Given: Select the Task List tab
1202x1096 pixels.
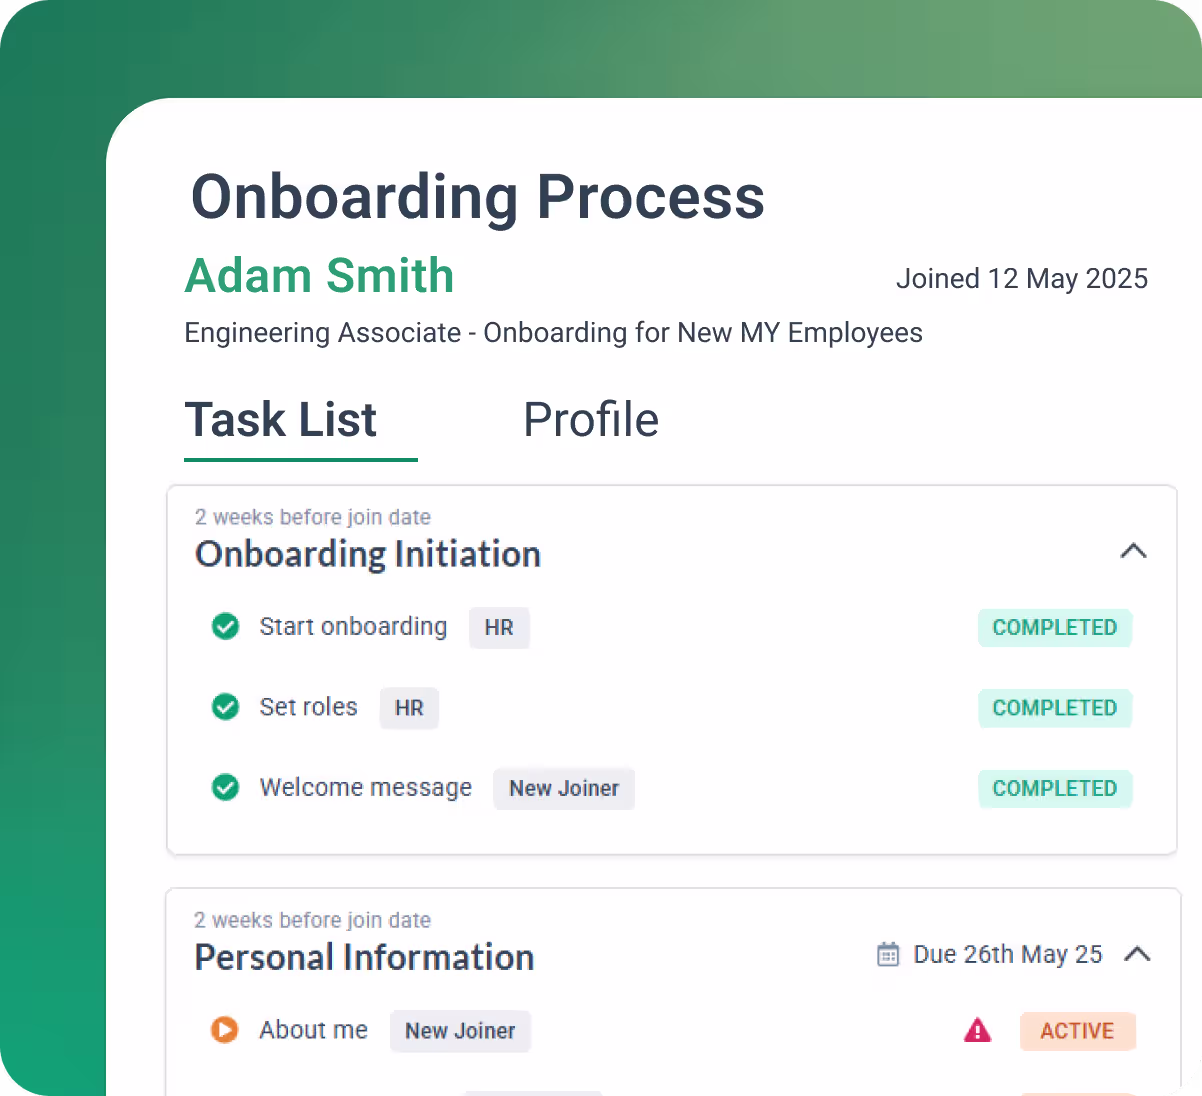Looking at the screenshot, I should coord(281,420).
